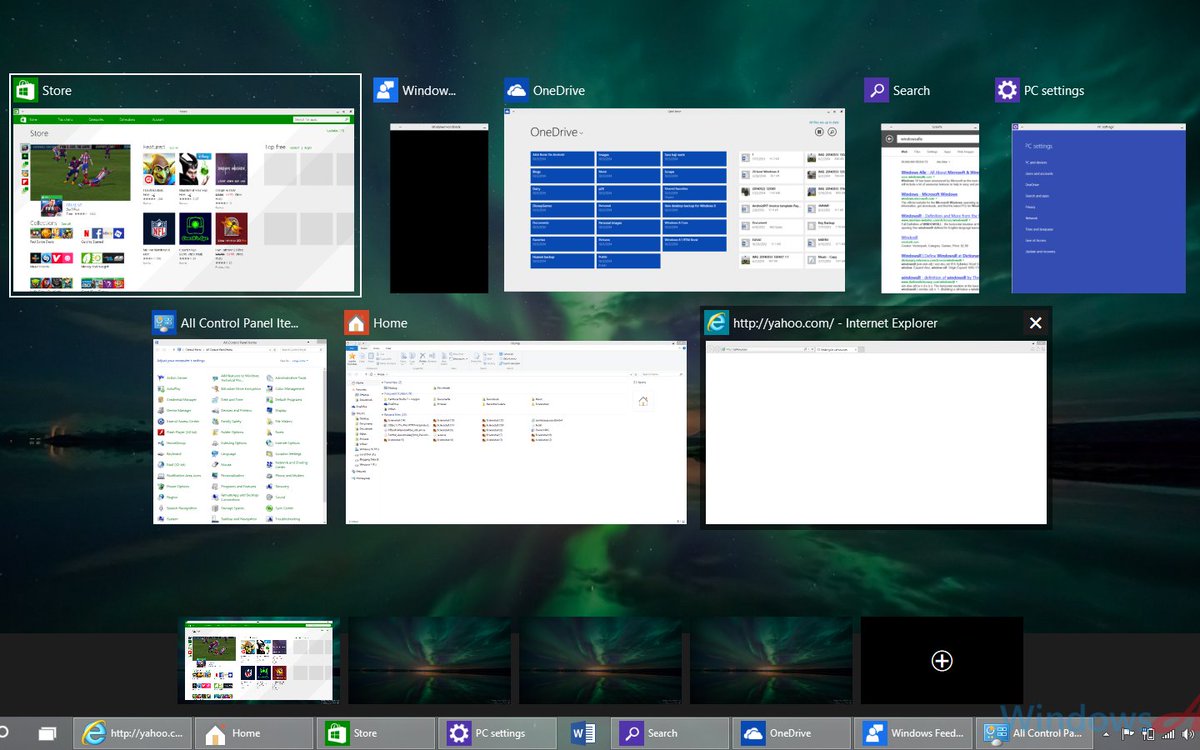Click the "Window..." title text in Task View
This screenshot has width=1200, height=750.
point(429,90)
